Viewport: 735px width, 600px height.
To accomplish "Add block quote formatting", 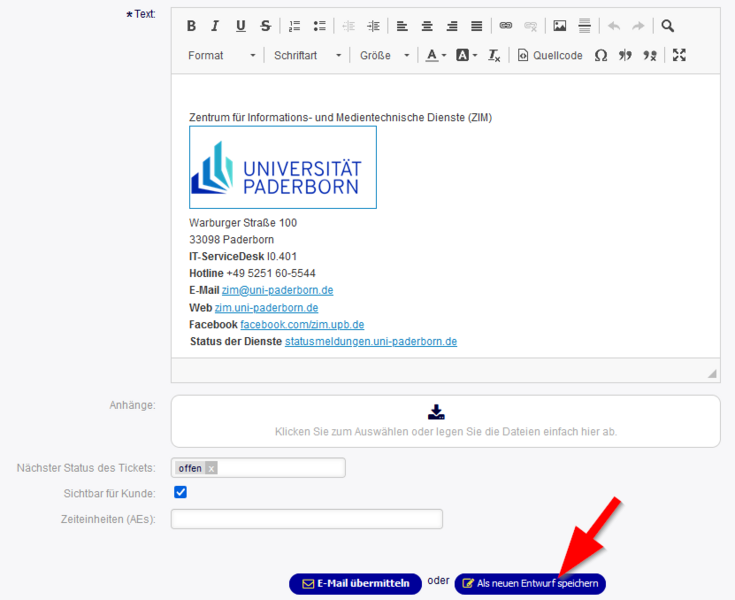I will click(625, 55).
